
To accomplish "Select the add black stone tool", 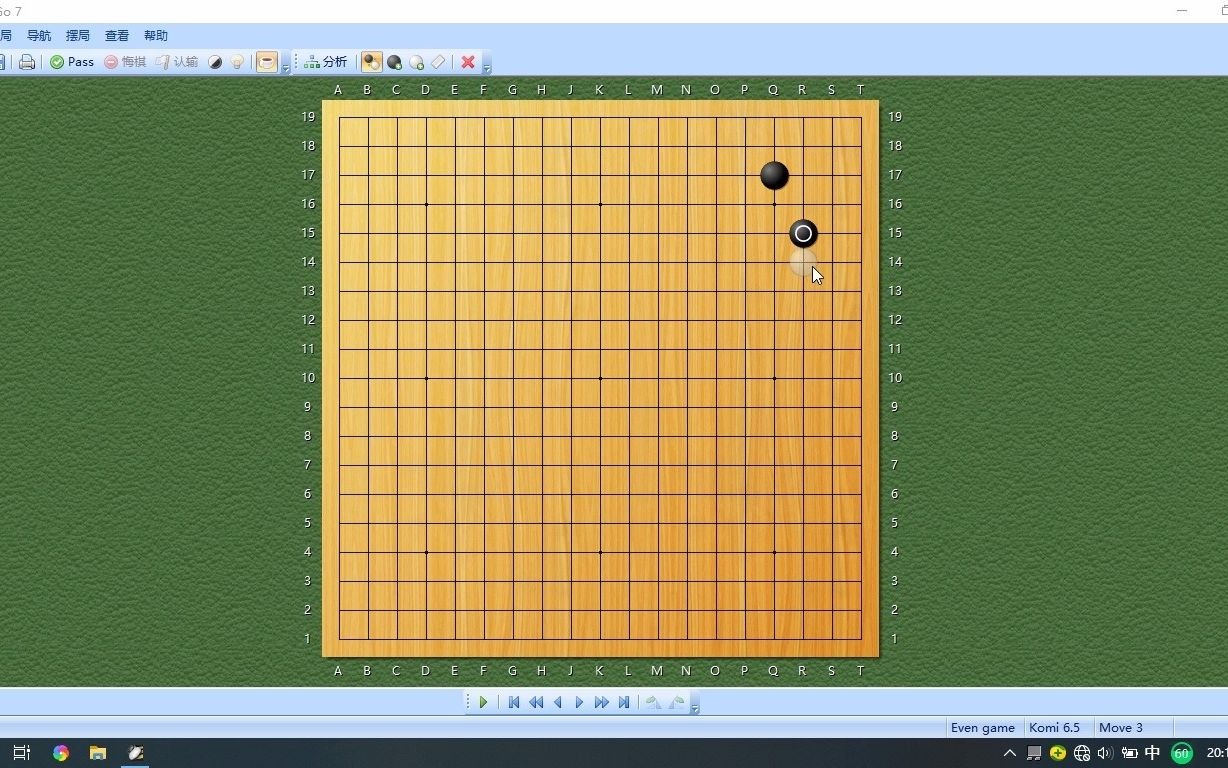I will pyautogui.click(x=394, y=62).
